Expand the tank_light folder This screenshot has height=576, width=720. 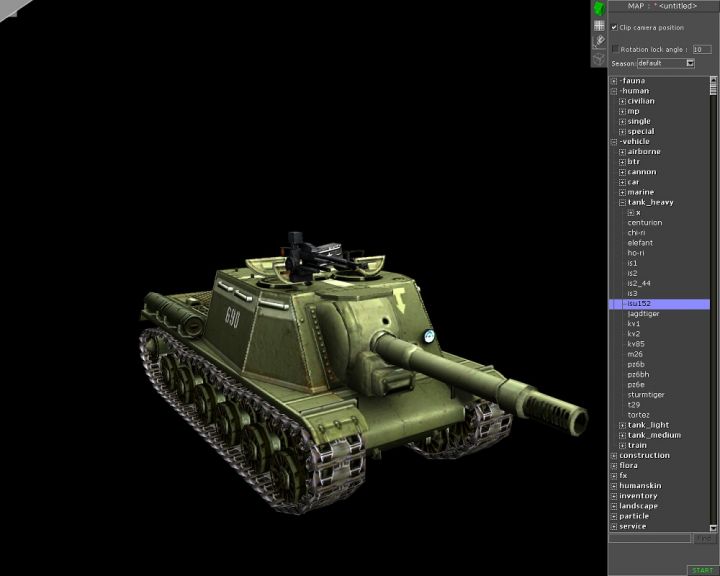click(x=622, y=425)
